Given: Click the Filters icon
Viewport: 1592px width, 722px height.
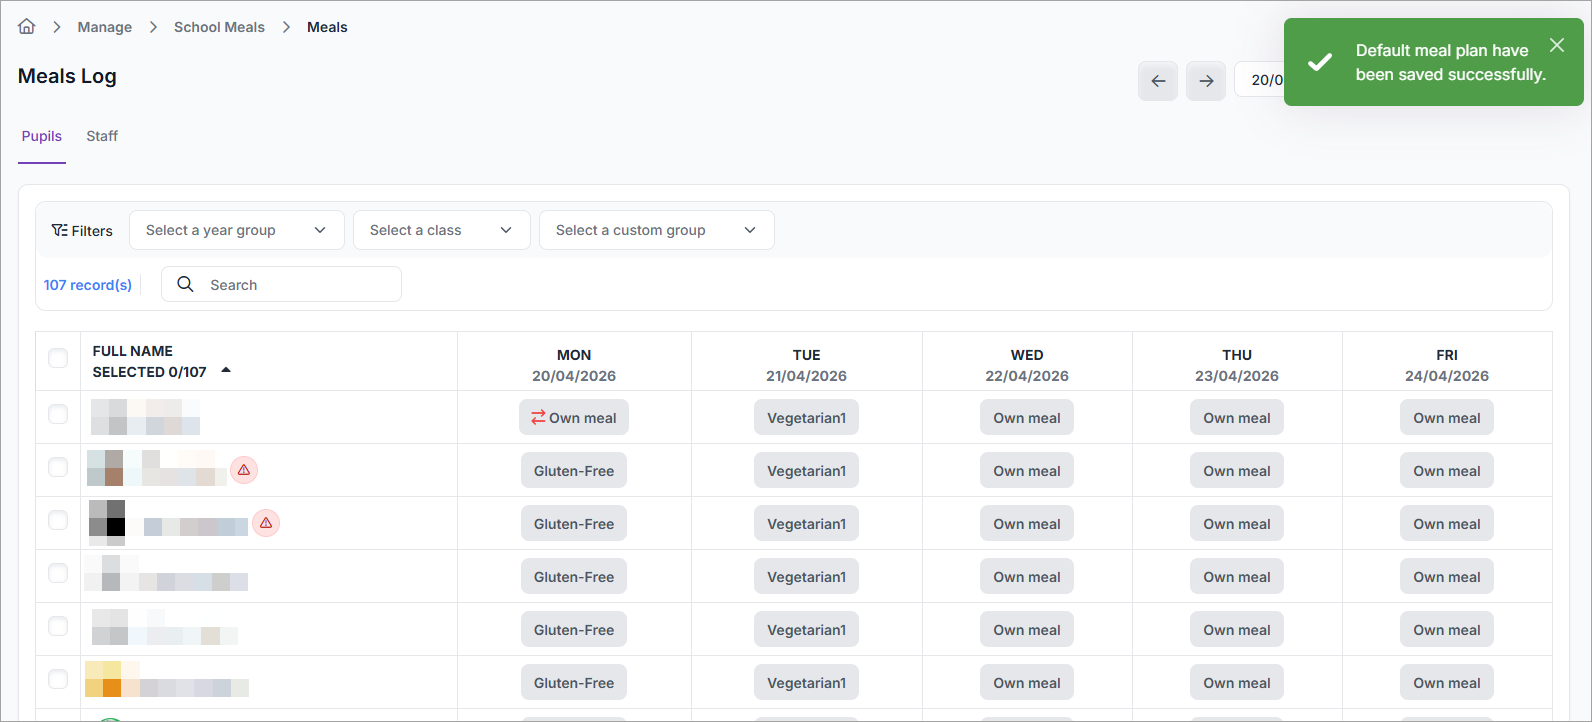Looking at the screenshot, I should coord(60,231).
